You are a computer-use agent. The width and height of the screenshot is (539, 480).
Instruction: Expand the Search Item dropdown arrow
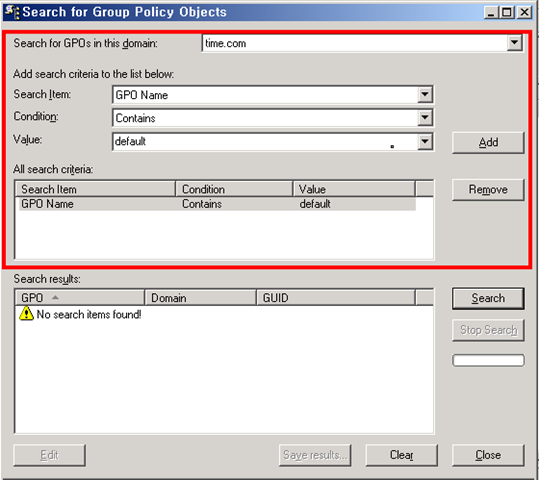click(x=425, y=94)
